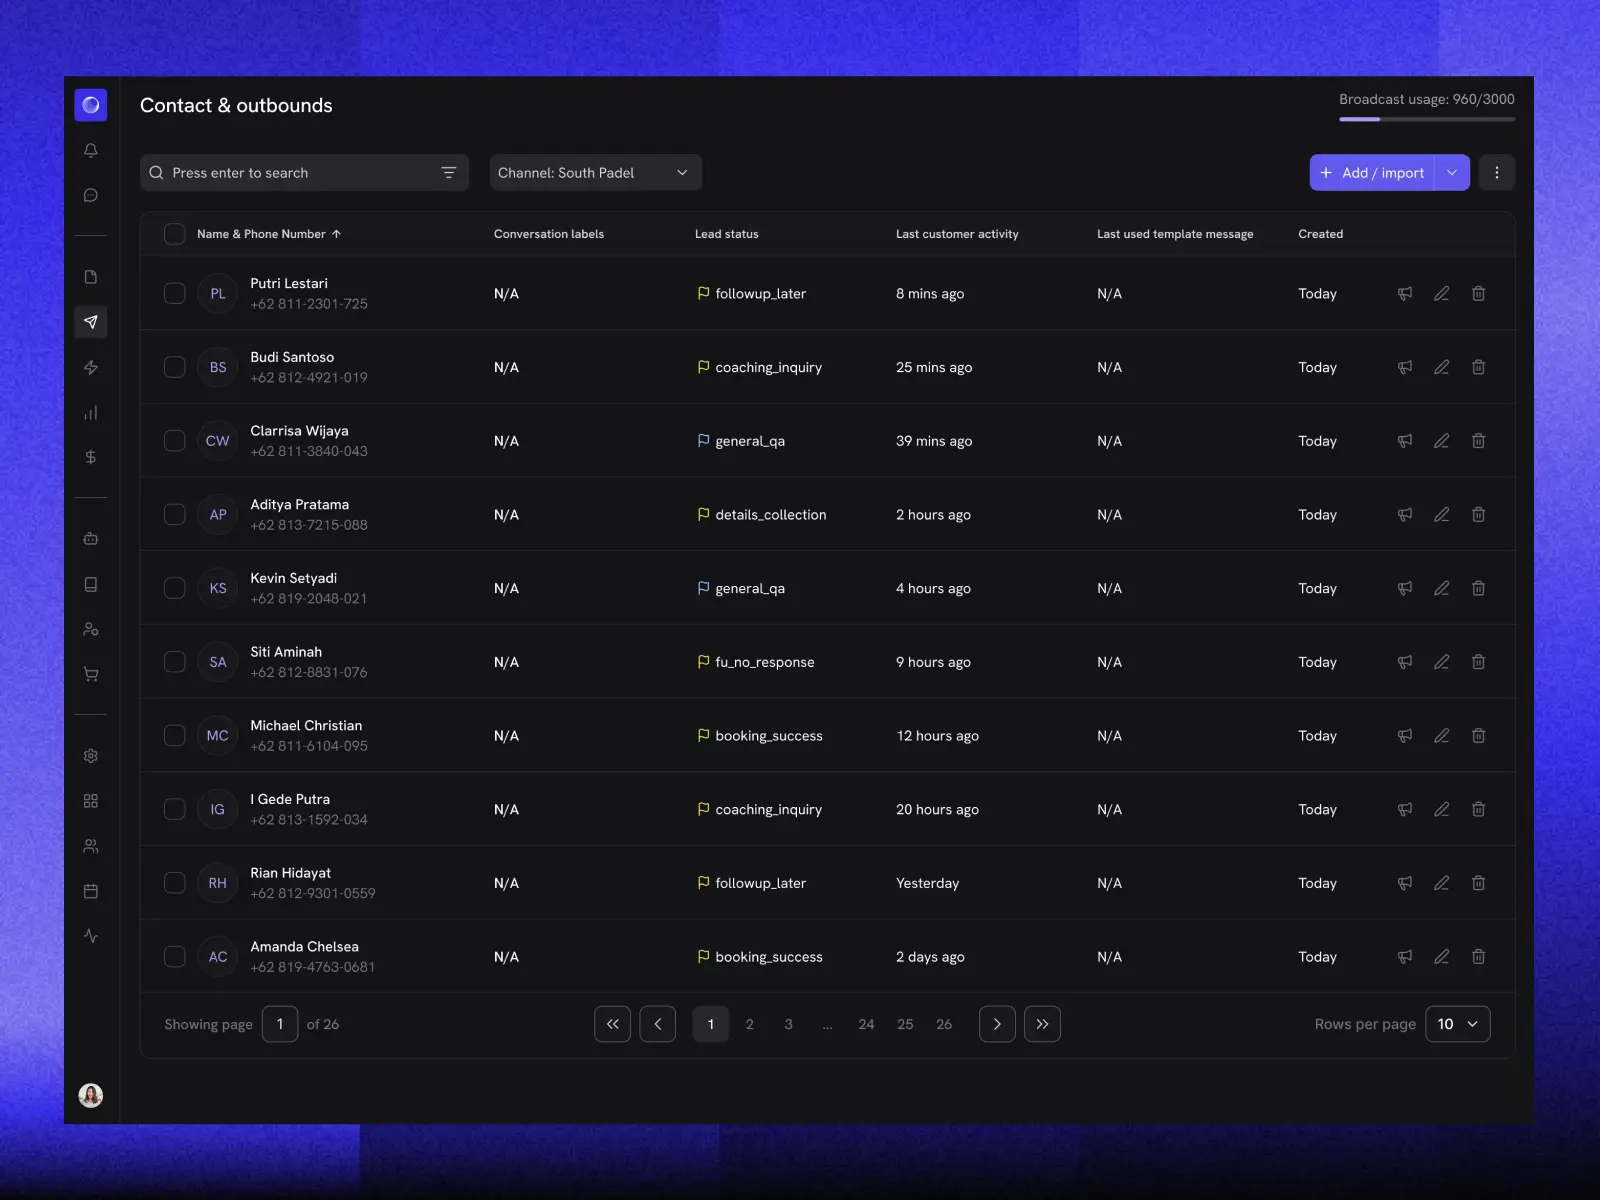Expand the Add / import arrow dropdown
The image size is (1600, 1200).
[1452, 173]
